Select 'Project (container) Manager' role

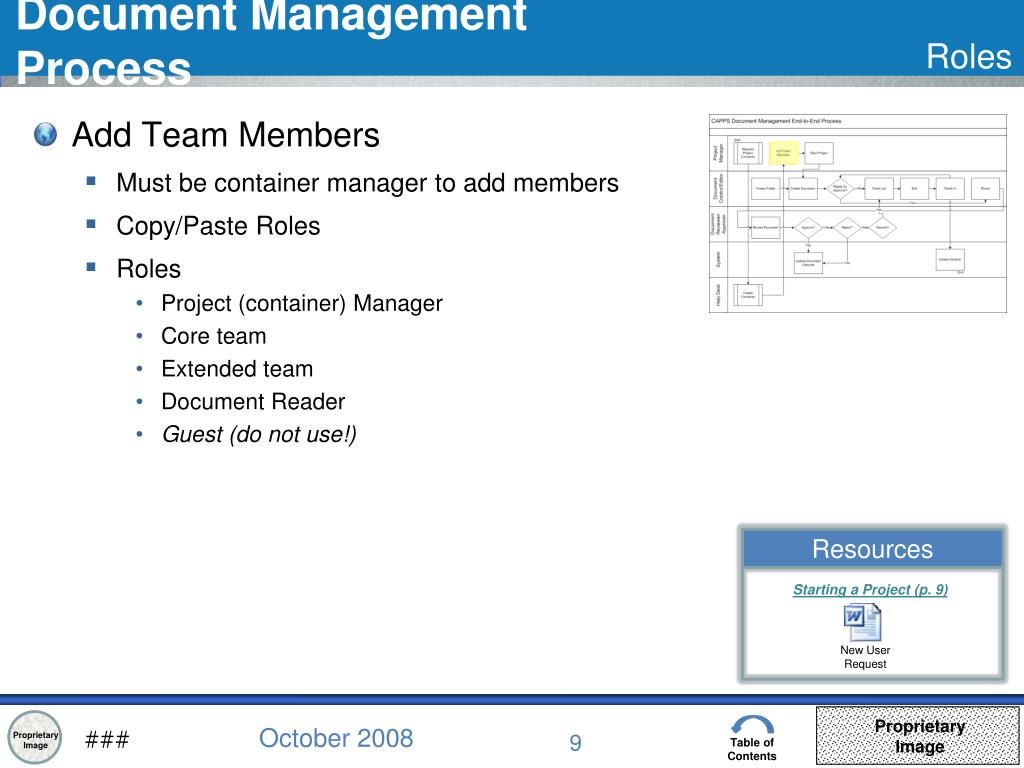(302, 304)
